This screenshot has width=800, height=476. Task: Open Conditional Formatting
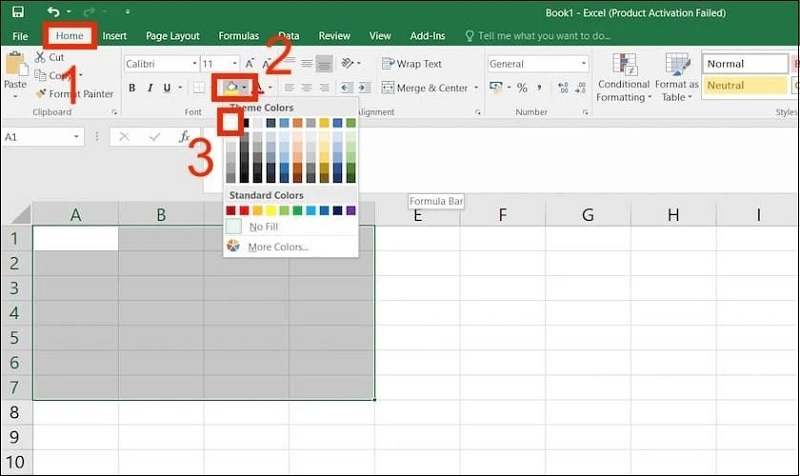[624, 78]
